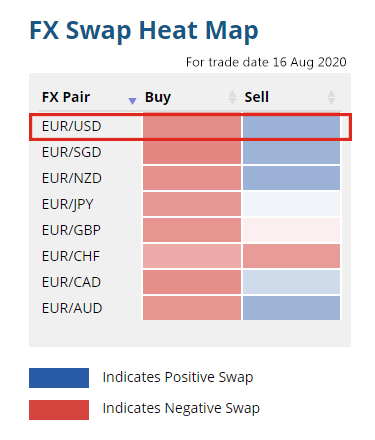Click EUR/USD Sell heat cell

[x=291, y=126]
